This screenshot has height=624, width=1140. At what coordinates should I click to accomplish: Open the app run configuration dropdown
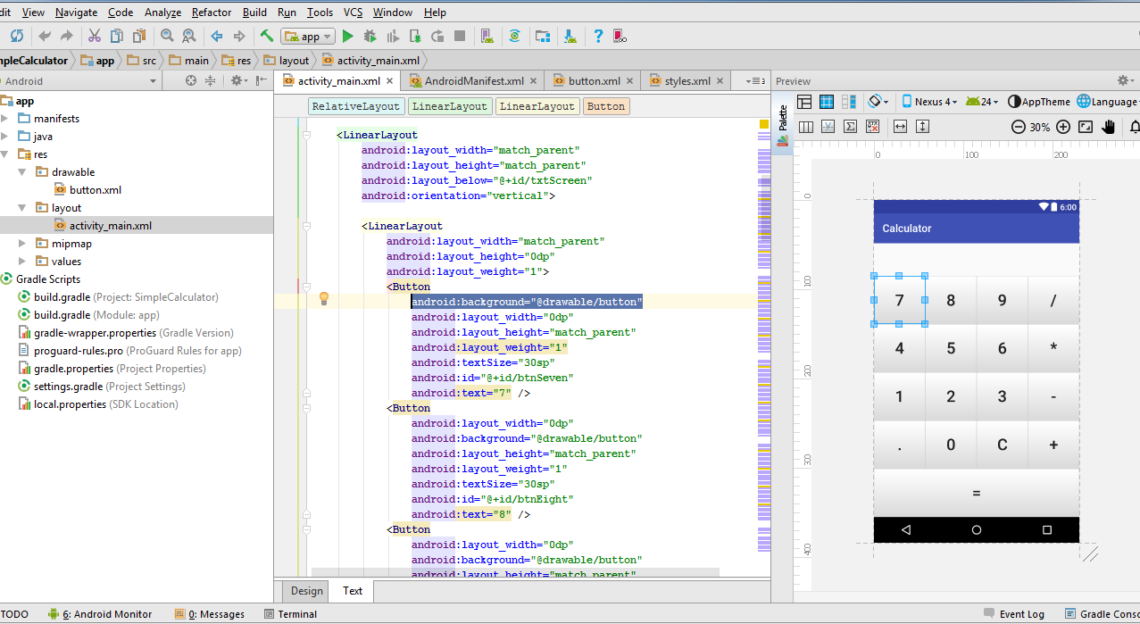pos(308,36)
